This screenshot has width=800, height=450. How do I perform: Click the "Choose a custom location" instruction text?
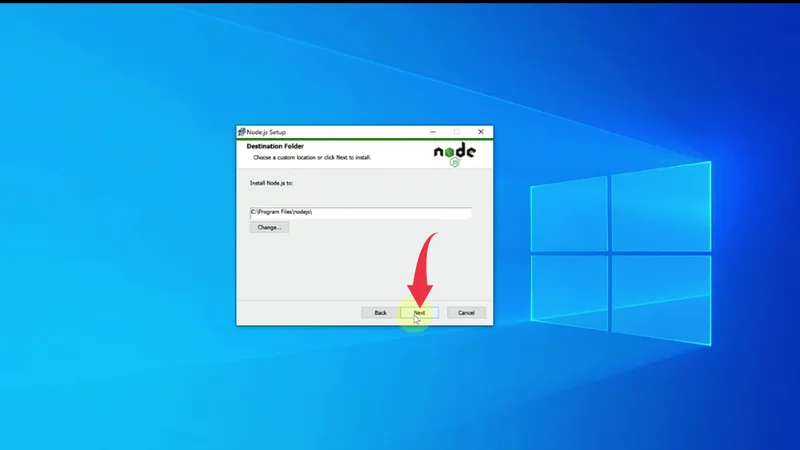coord(312,157)
